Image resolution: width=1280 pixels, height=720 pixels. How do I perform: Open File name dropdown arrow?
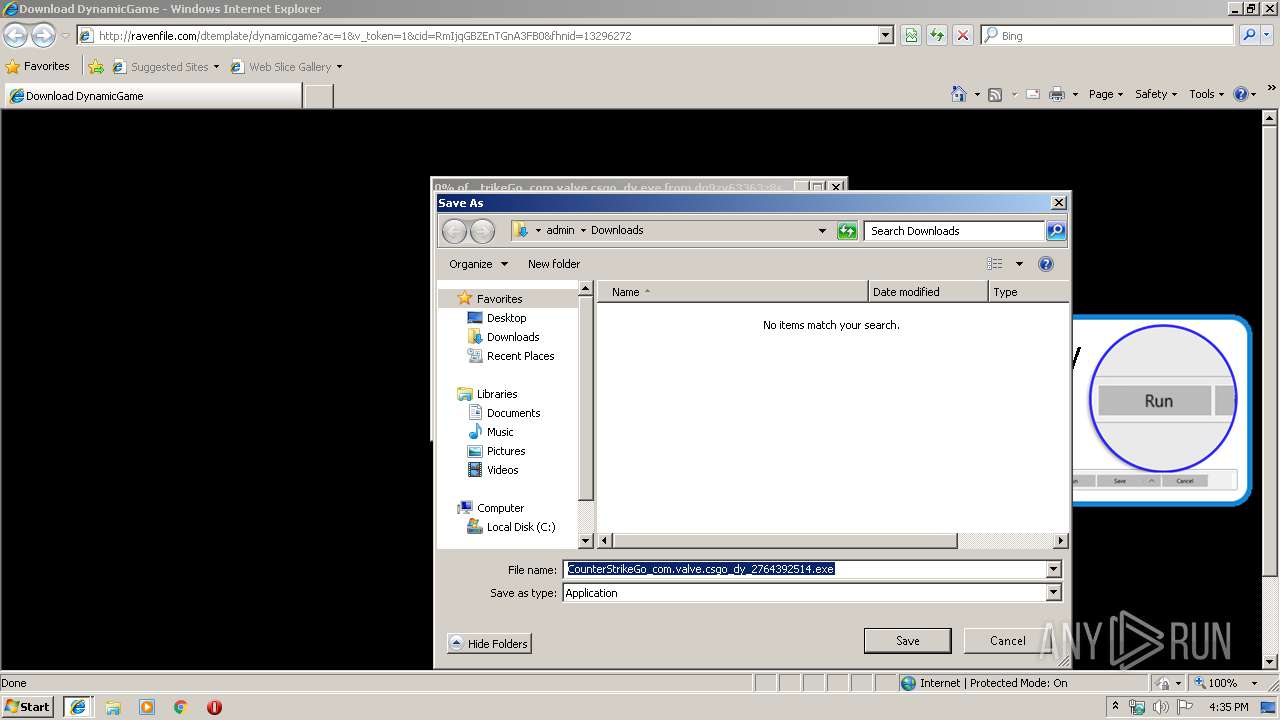pos(1053,569)
